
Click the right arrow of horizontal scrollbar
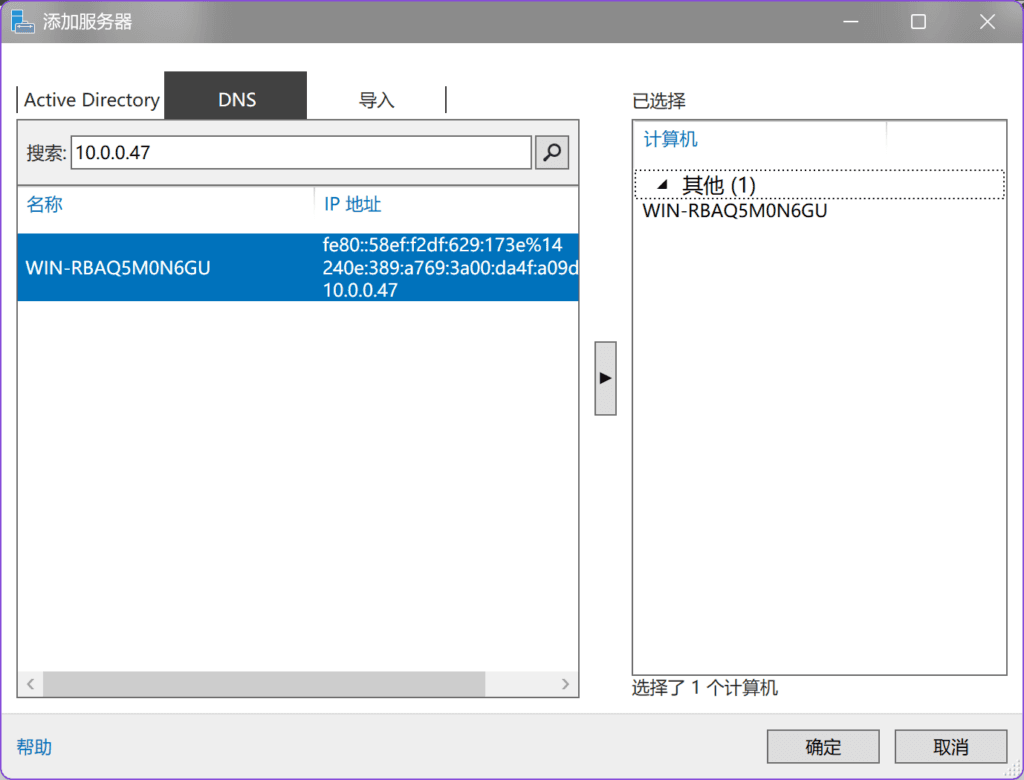click(x=565, y=684)
